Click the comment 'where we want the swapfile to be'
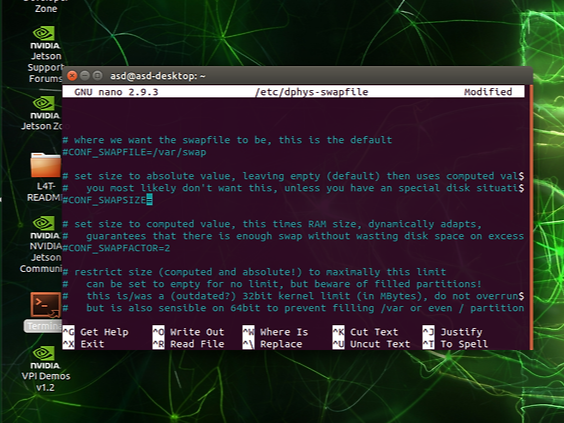The image size is (564, 423). [173, 140]
